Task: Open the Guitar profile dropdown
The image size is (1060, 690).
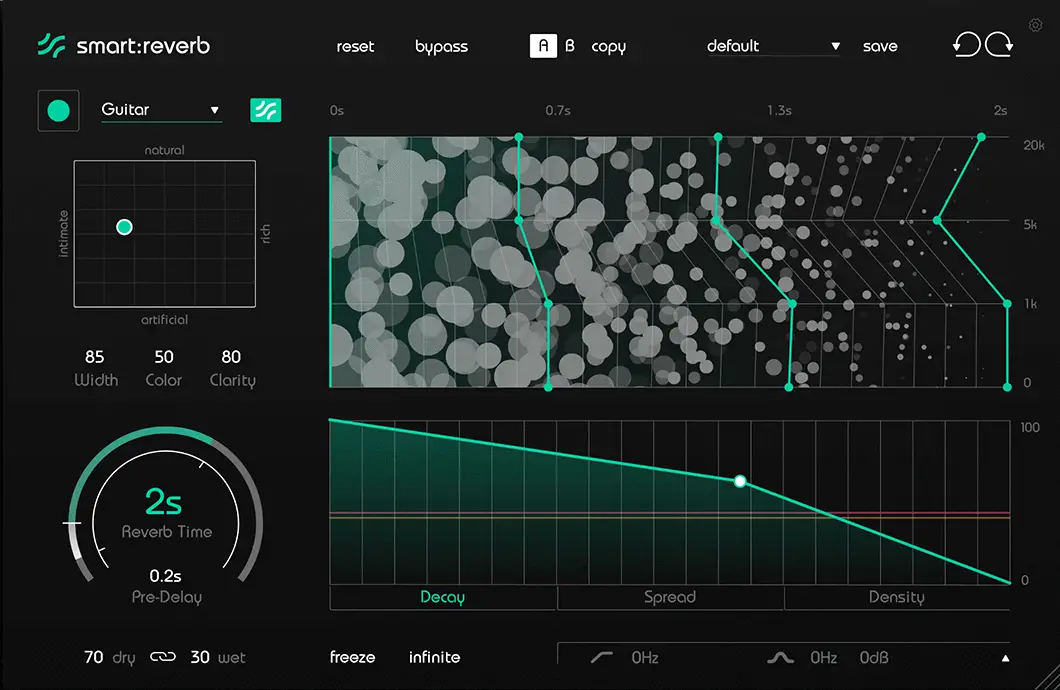Action: click(161, 109)
